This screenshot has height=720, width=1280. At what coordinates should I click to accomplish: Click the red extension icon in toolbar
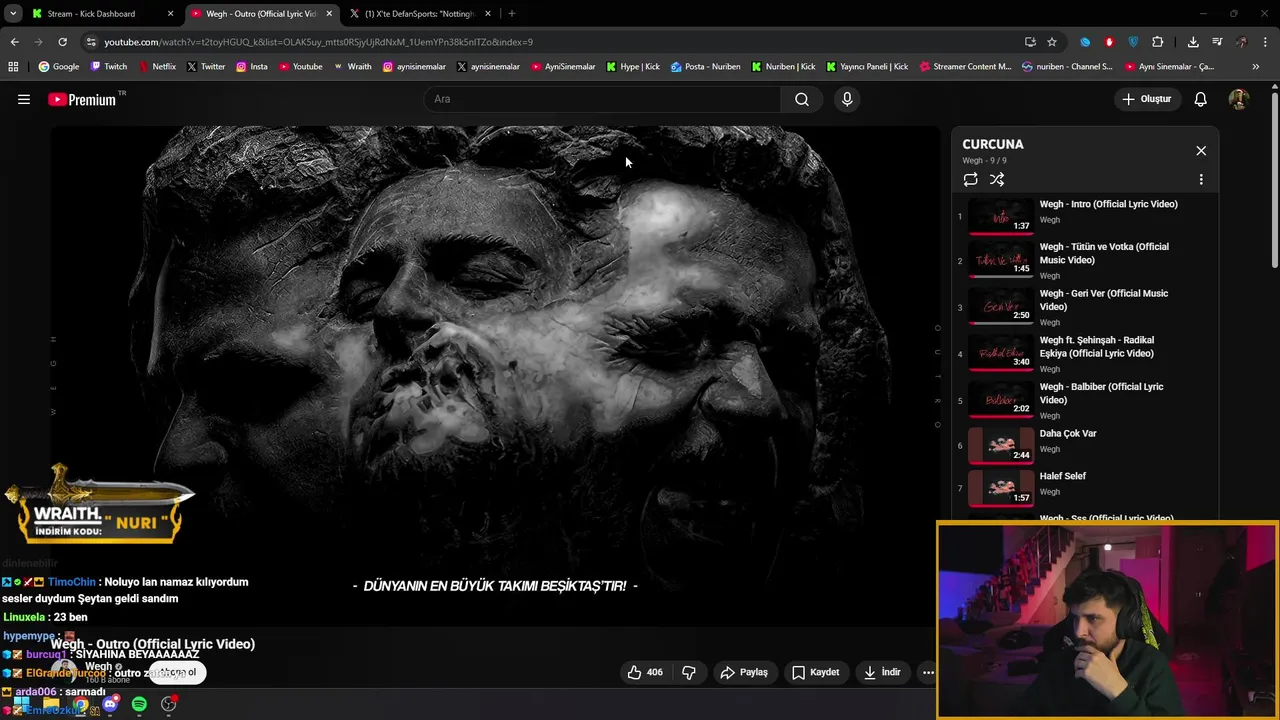click(1109, 42)
